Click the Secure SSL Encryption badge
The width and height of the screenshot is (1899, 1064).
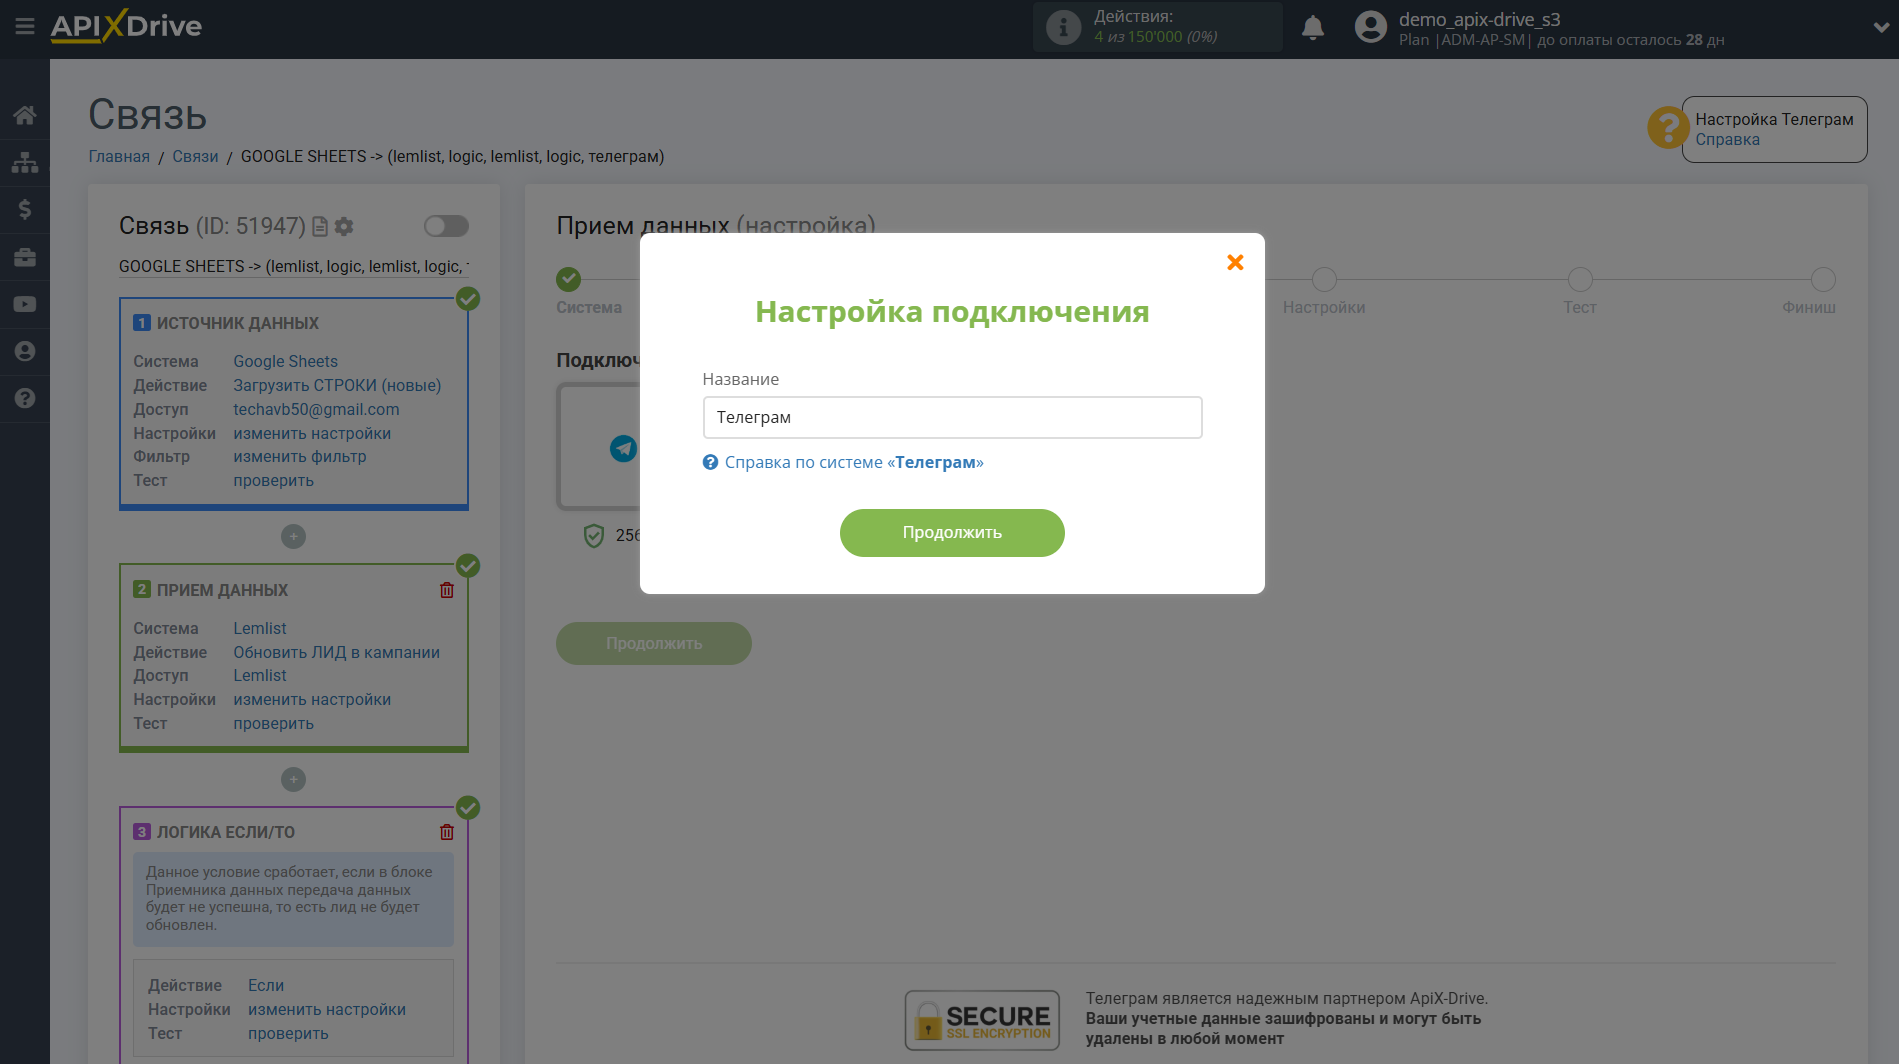(981, 1020)
